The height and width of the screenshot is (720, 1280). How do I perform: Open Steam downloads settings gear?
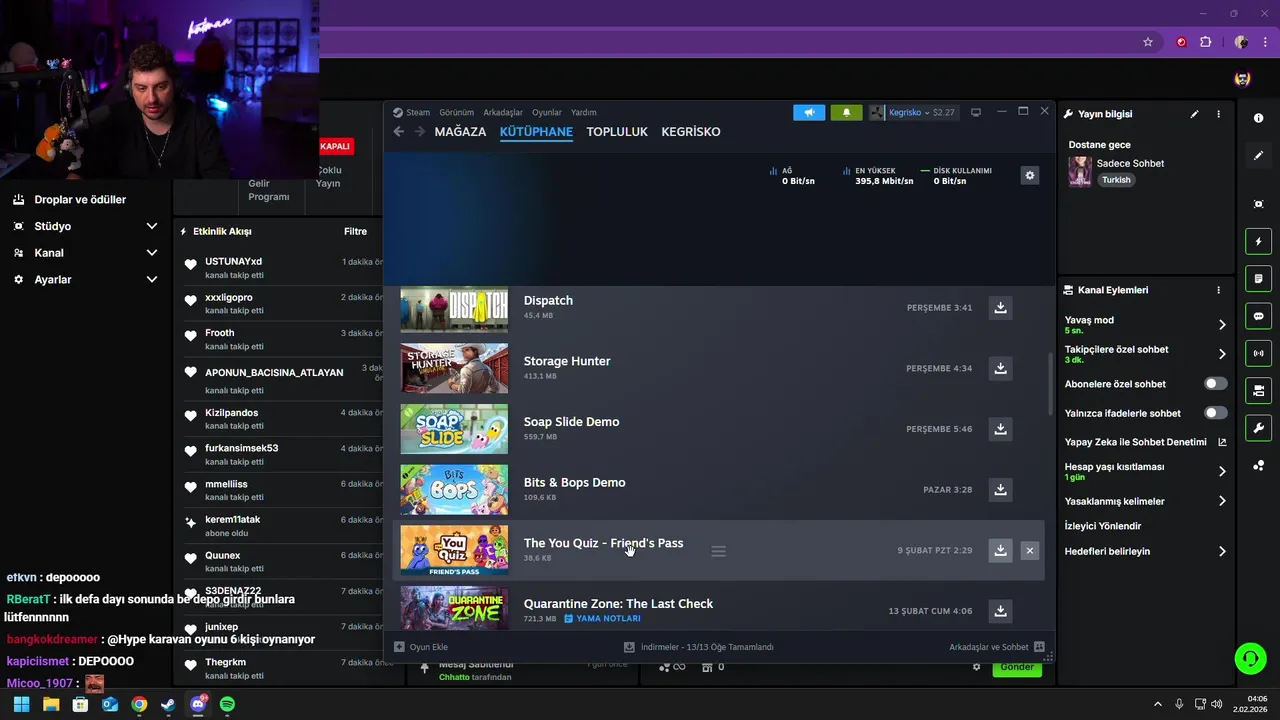(x=1030, y=176)
